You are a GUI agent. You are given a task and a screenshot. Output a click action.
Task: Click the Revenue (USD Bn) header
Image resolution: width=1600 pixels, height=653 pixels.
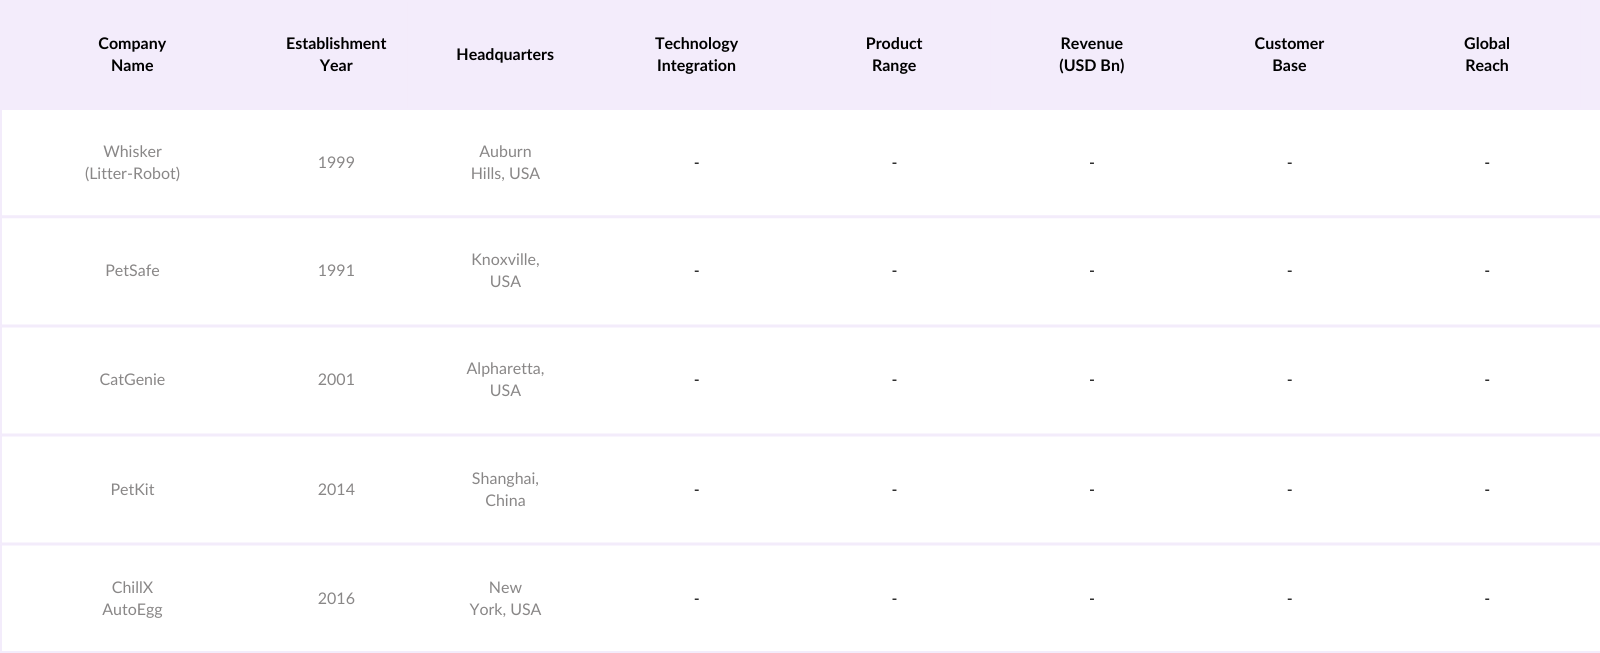click(x=1091, y=54)
